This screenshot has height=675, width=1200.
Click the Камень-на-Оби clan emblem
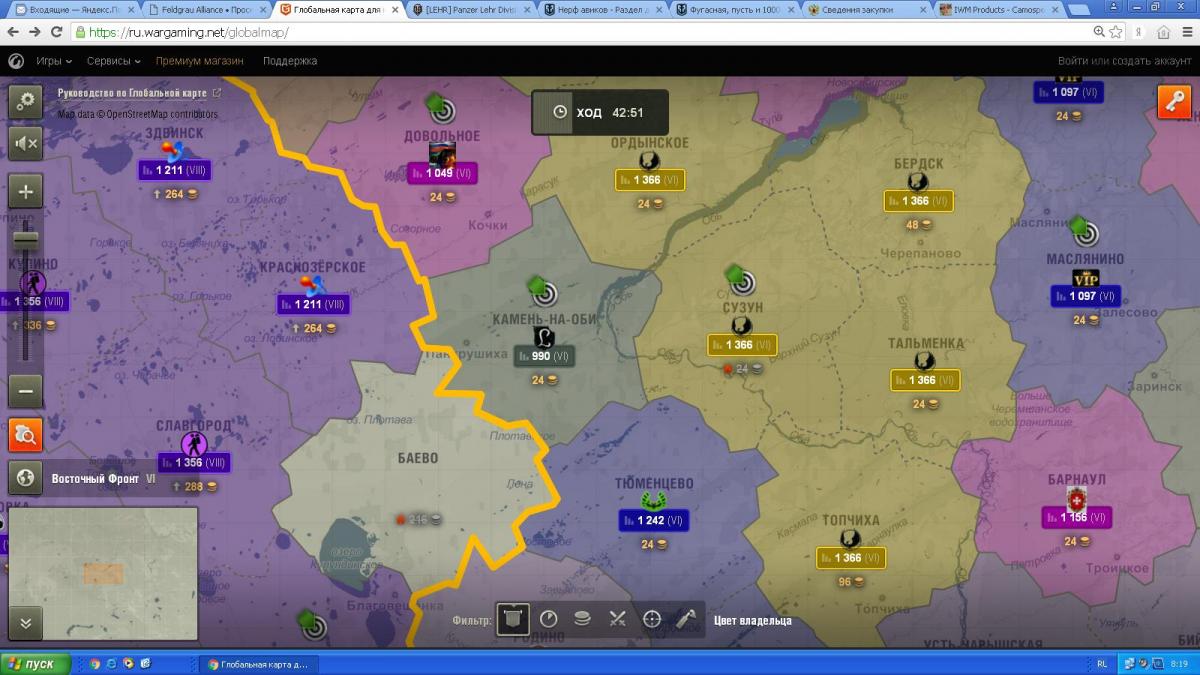(x=544, y=336)
